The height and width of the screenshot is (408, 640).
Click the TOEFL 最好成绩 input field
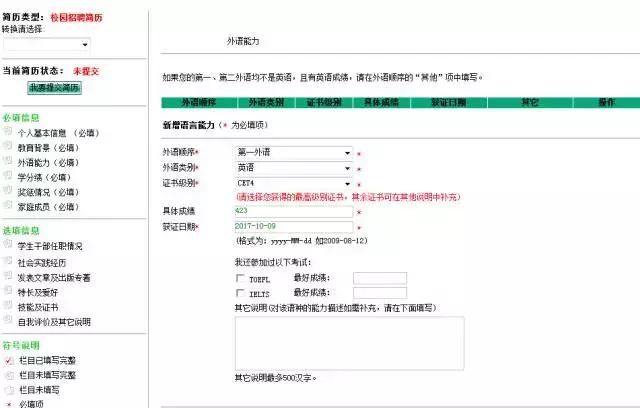click(380, 278)
